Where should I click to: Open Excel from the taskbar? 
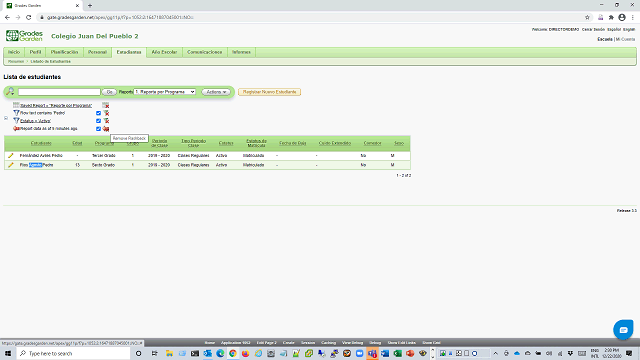click(398, 353)
